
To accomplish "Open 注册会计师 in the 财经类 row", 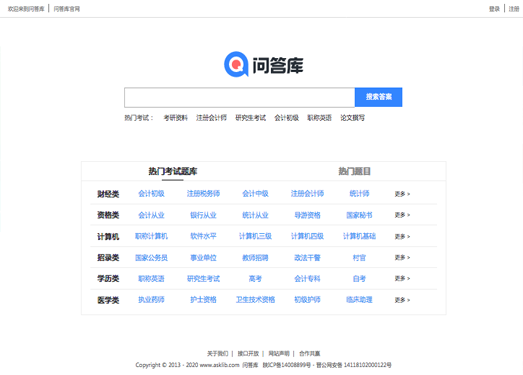I will click(307, 194).
